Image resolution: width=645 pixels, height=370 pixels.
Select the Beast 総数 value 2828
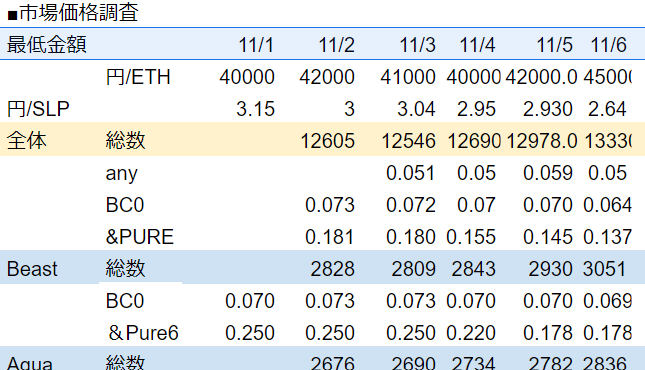[332, 269]
